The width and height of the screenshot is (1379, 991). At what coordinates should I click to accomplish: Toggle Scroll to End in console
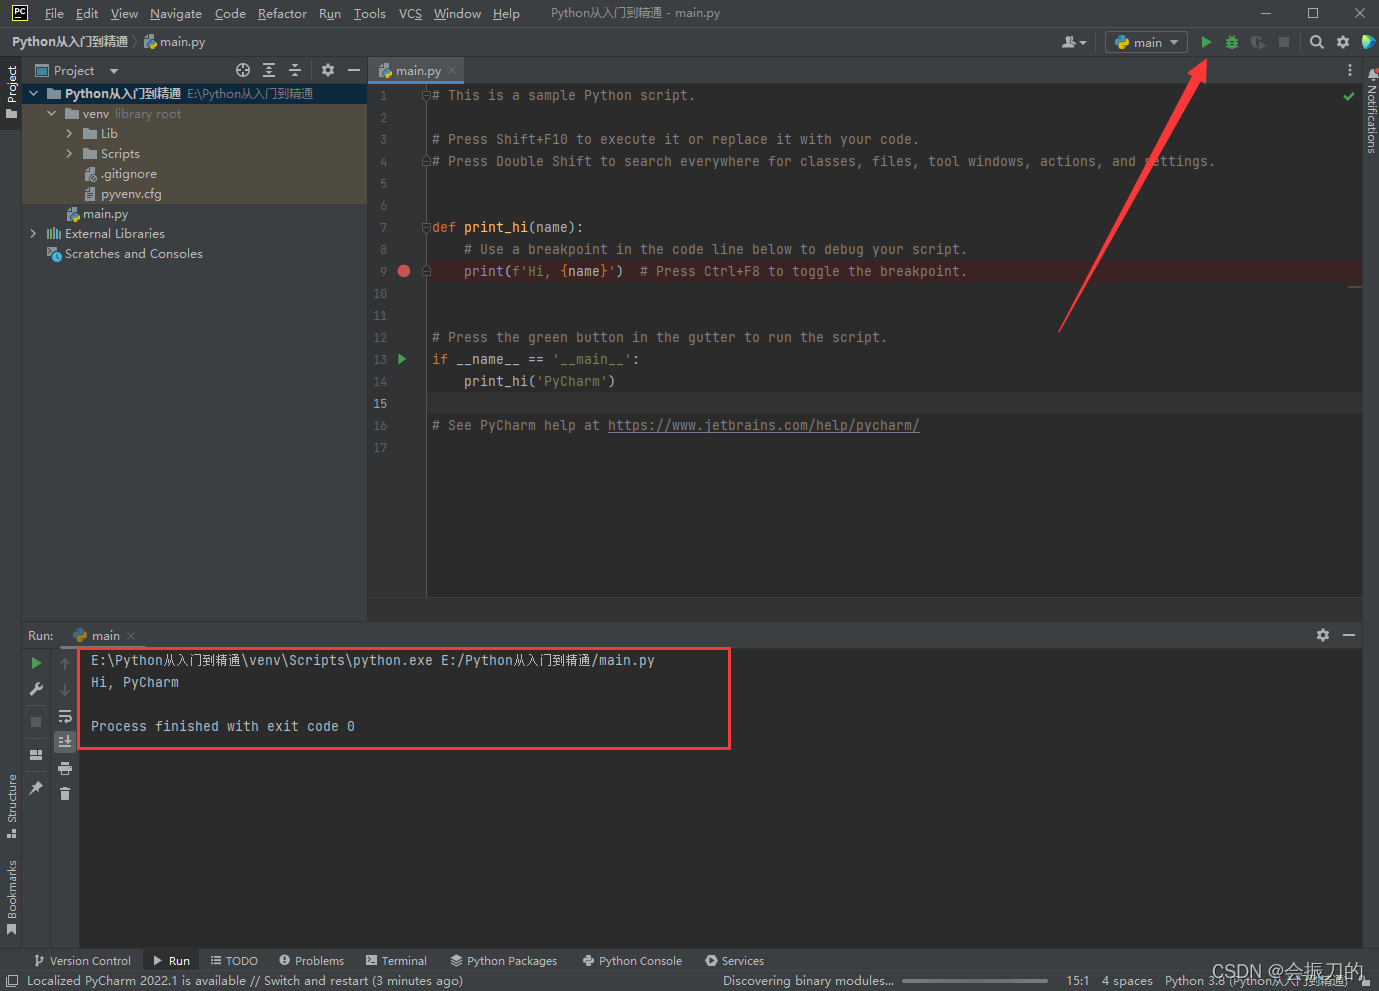click(x=65, y=741)
